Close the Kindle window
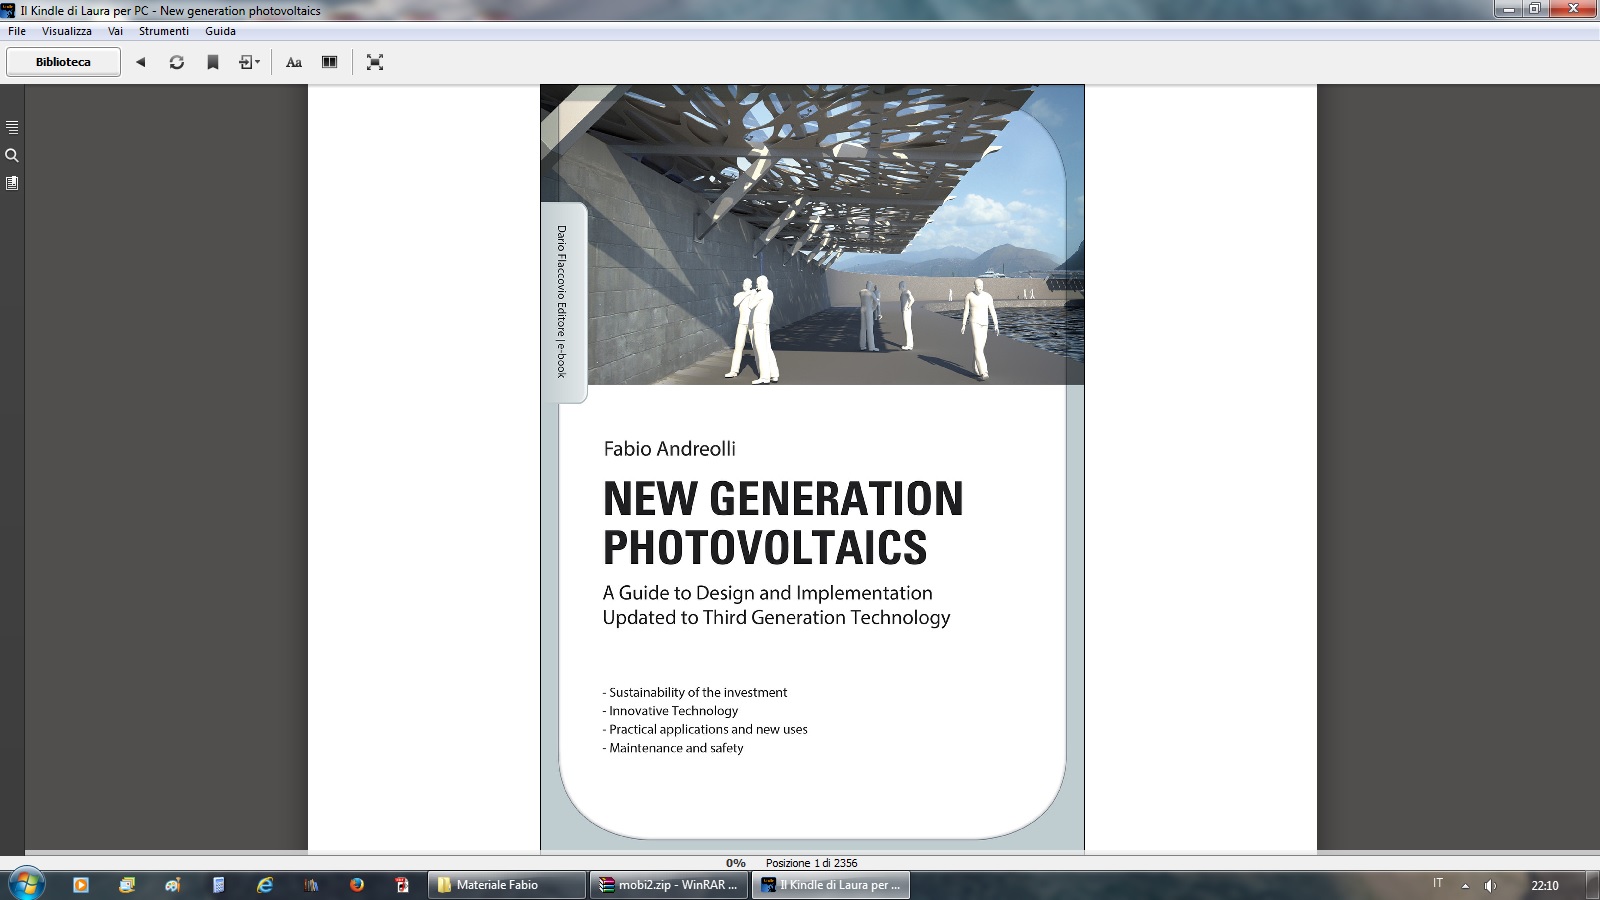The width and height of the screenshot is (1600, 900). [x=1573, y=9]
